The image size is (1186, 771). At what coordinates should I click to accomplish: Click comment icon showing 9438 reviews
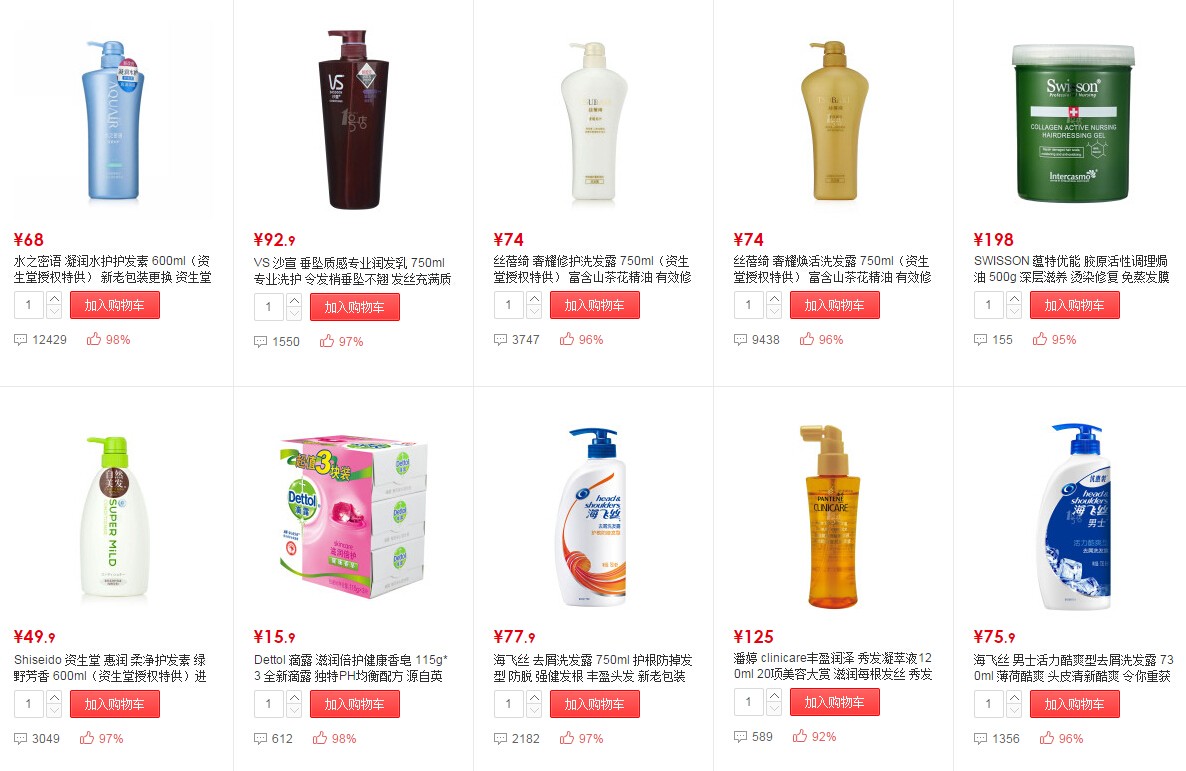[740, 340]
